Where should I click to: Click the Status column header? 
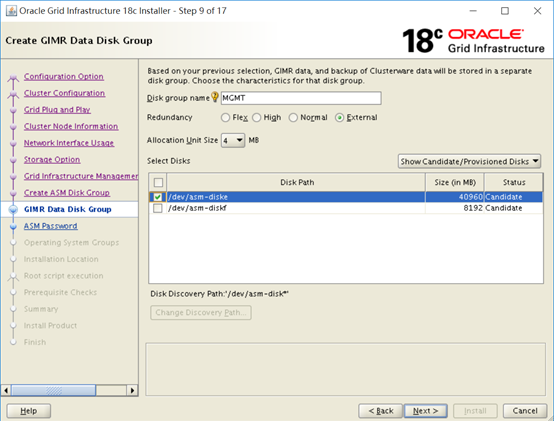tap(514, 182)
